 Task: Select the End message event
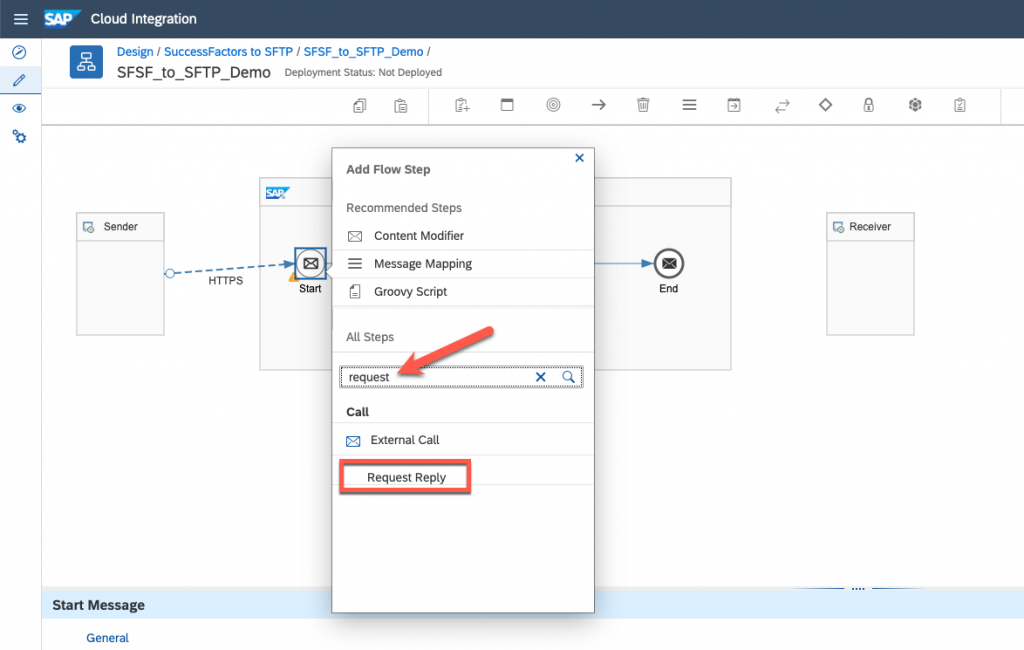(x=669, y=263)
